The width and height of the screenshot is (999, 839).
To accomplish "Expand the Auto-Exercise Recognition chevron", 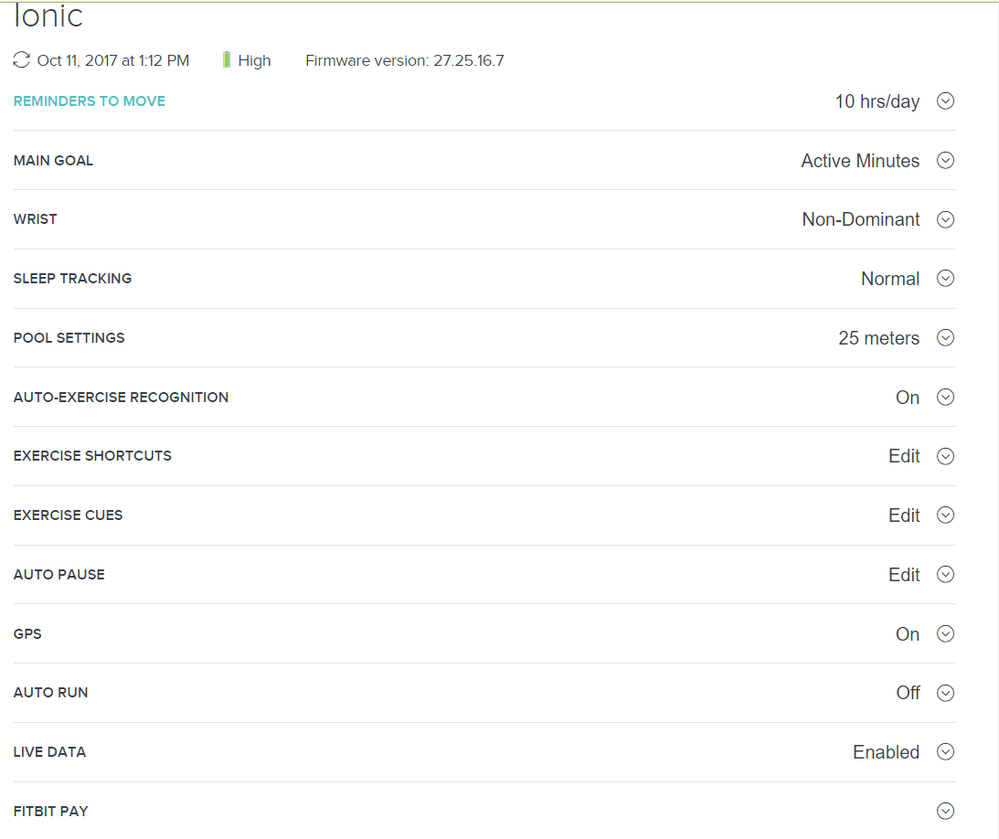I will pos(945,397).
